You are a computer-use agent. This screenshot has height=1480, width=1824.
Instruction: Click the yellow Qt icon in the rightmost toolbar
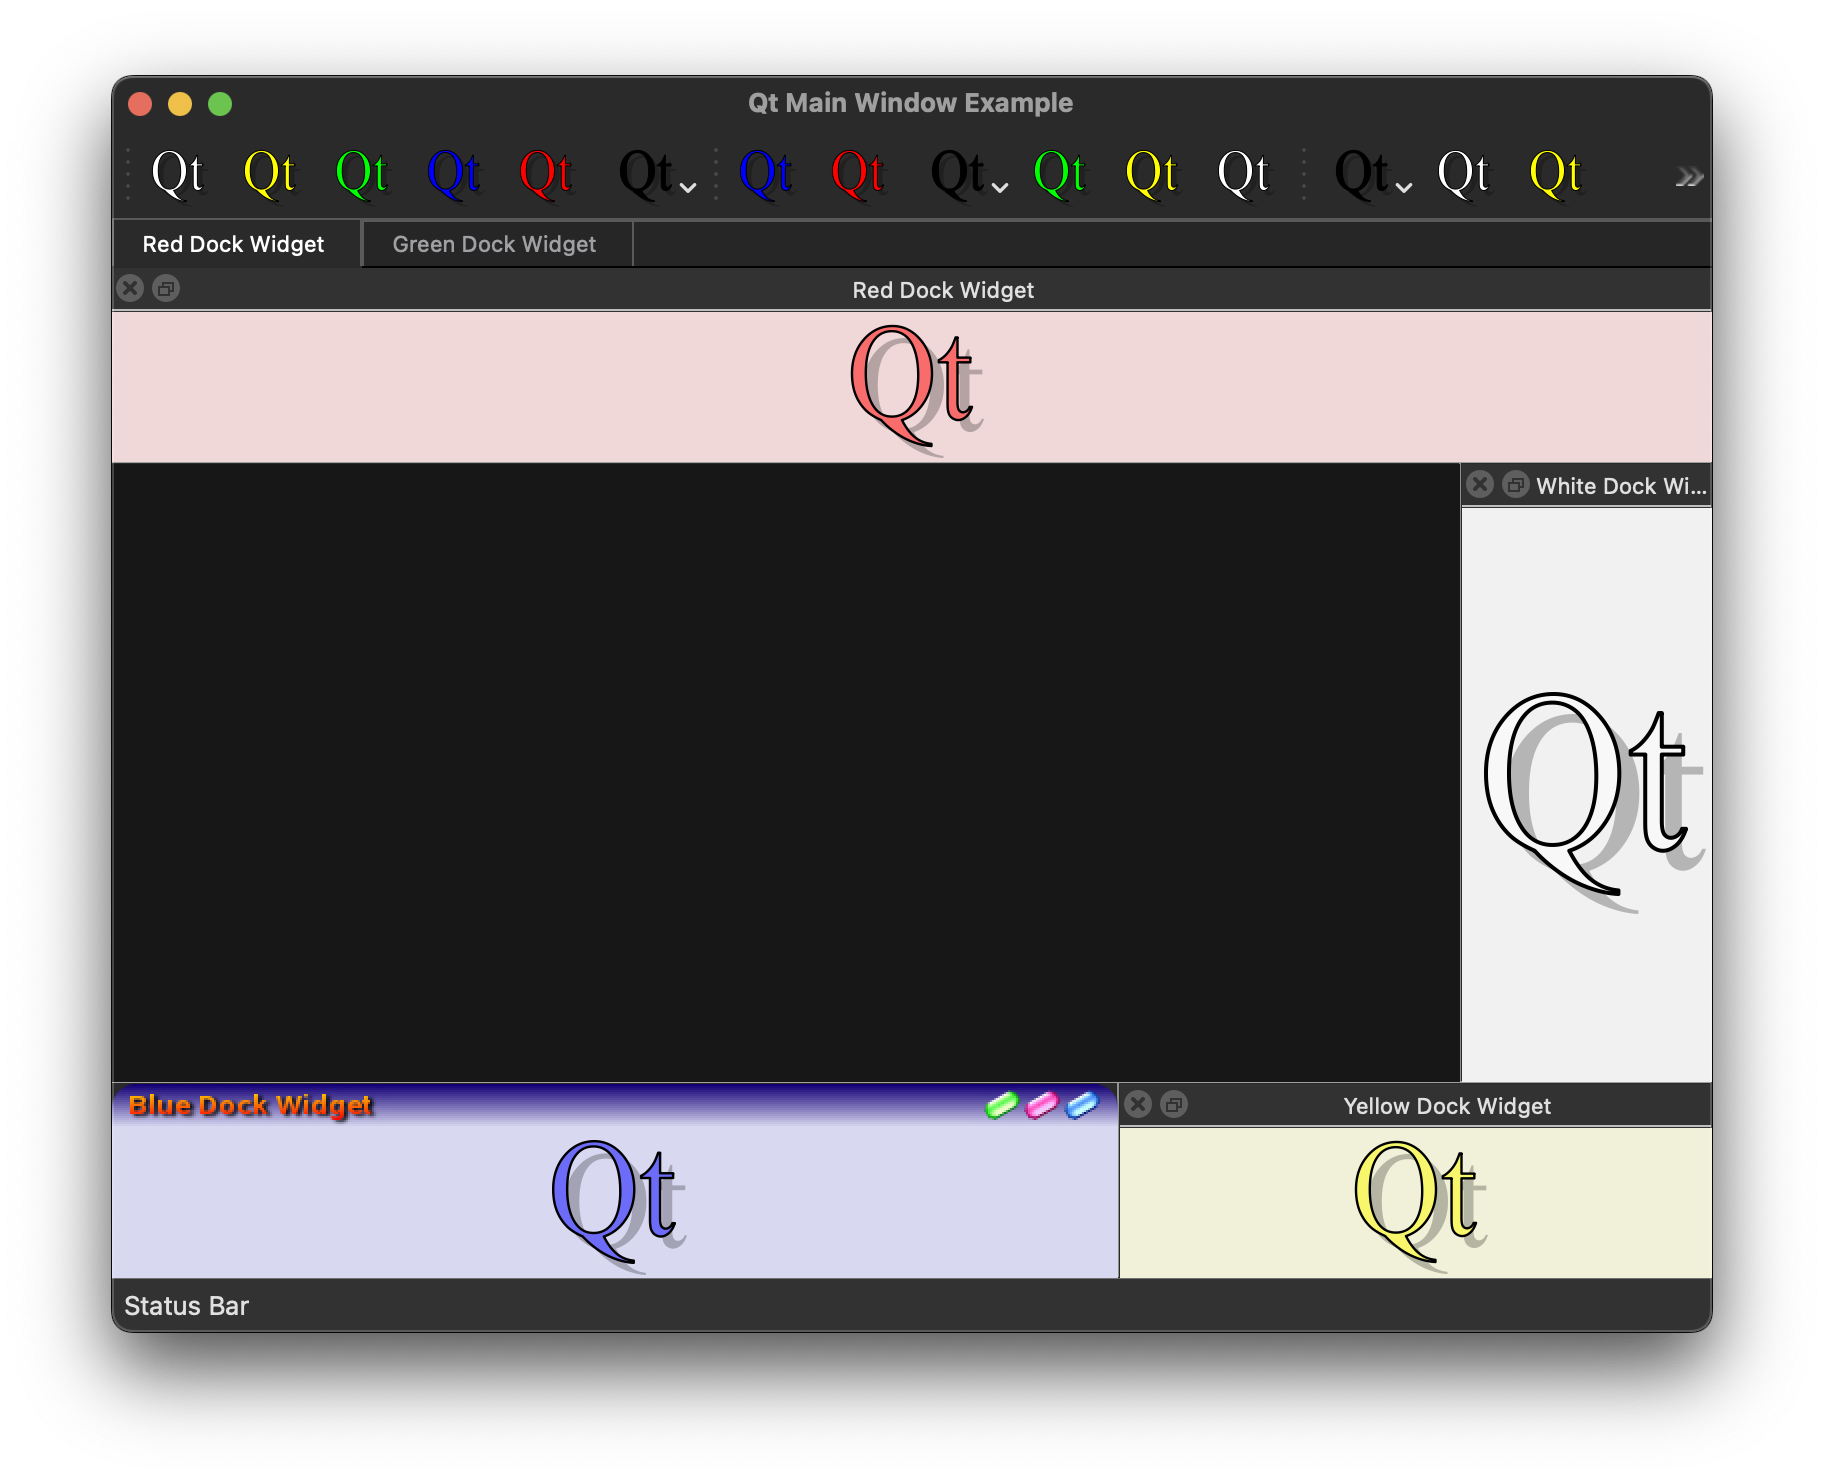point(1556,174)
